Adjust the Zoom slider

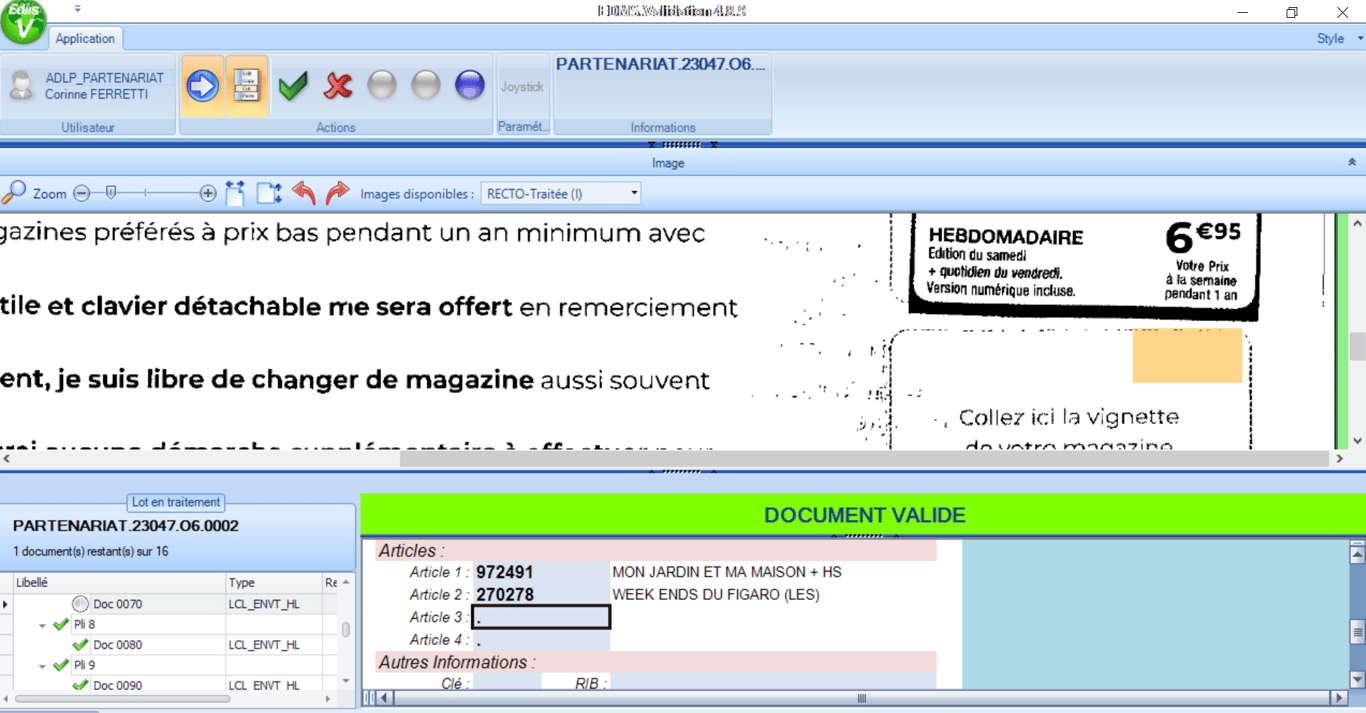click(110, 191)
